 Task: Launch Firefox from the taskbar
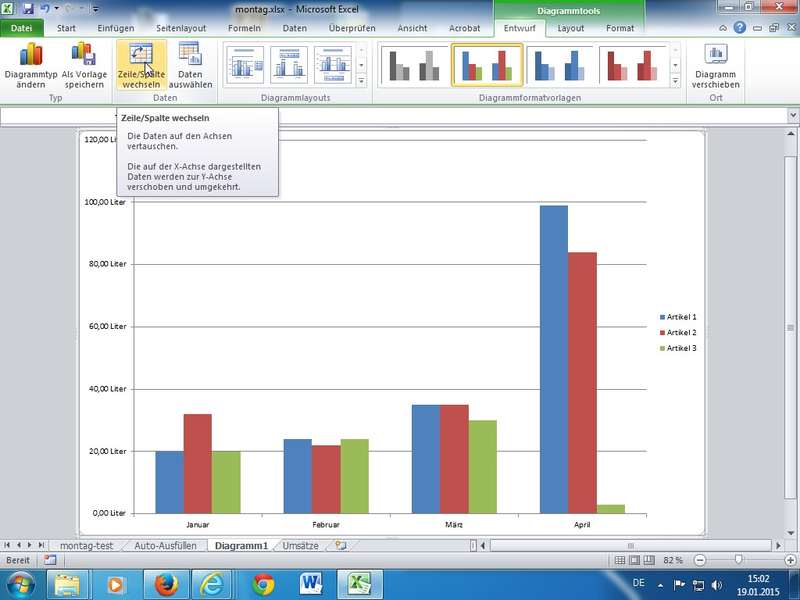pyautogui.click(x=165, y=583)
